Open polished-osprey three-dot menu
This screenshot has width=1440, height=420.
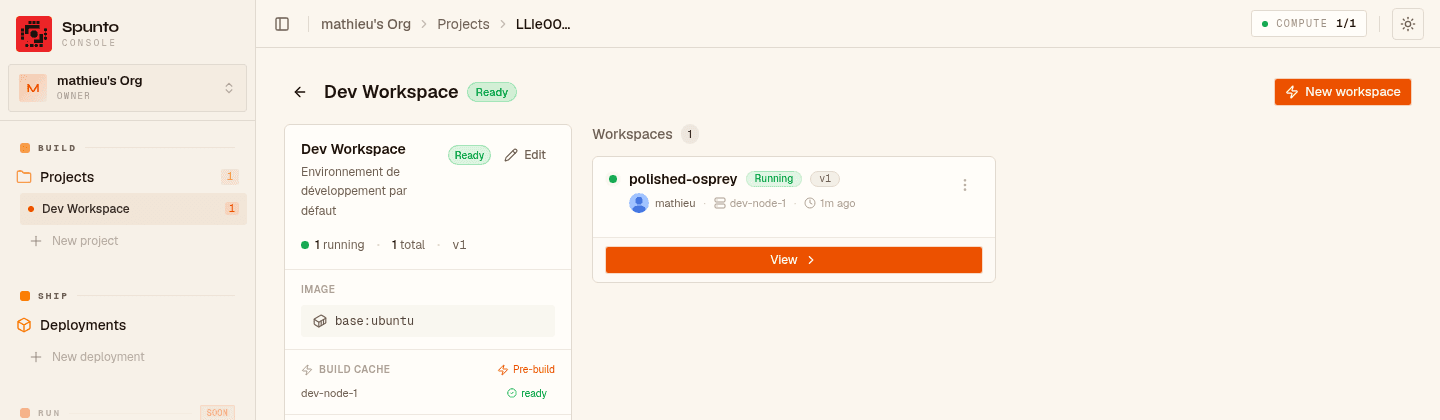coord(965,185)
